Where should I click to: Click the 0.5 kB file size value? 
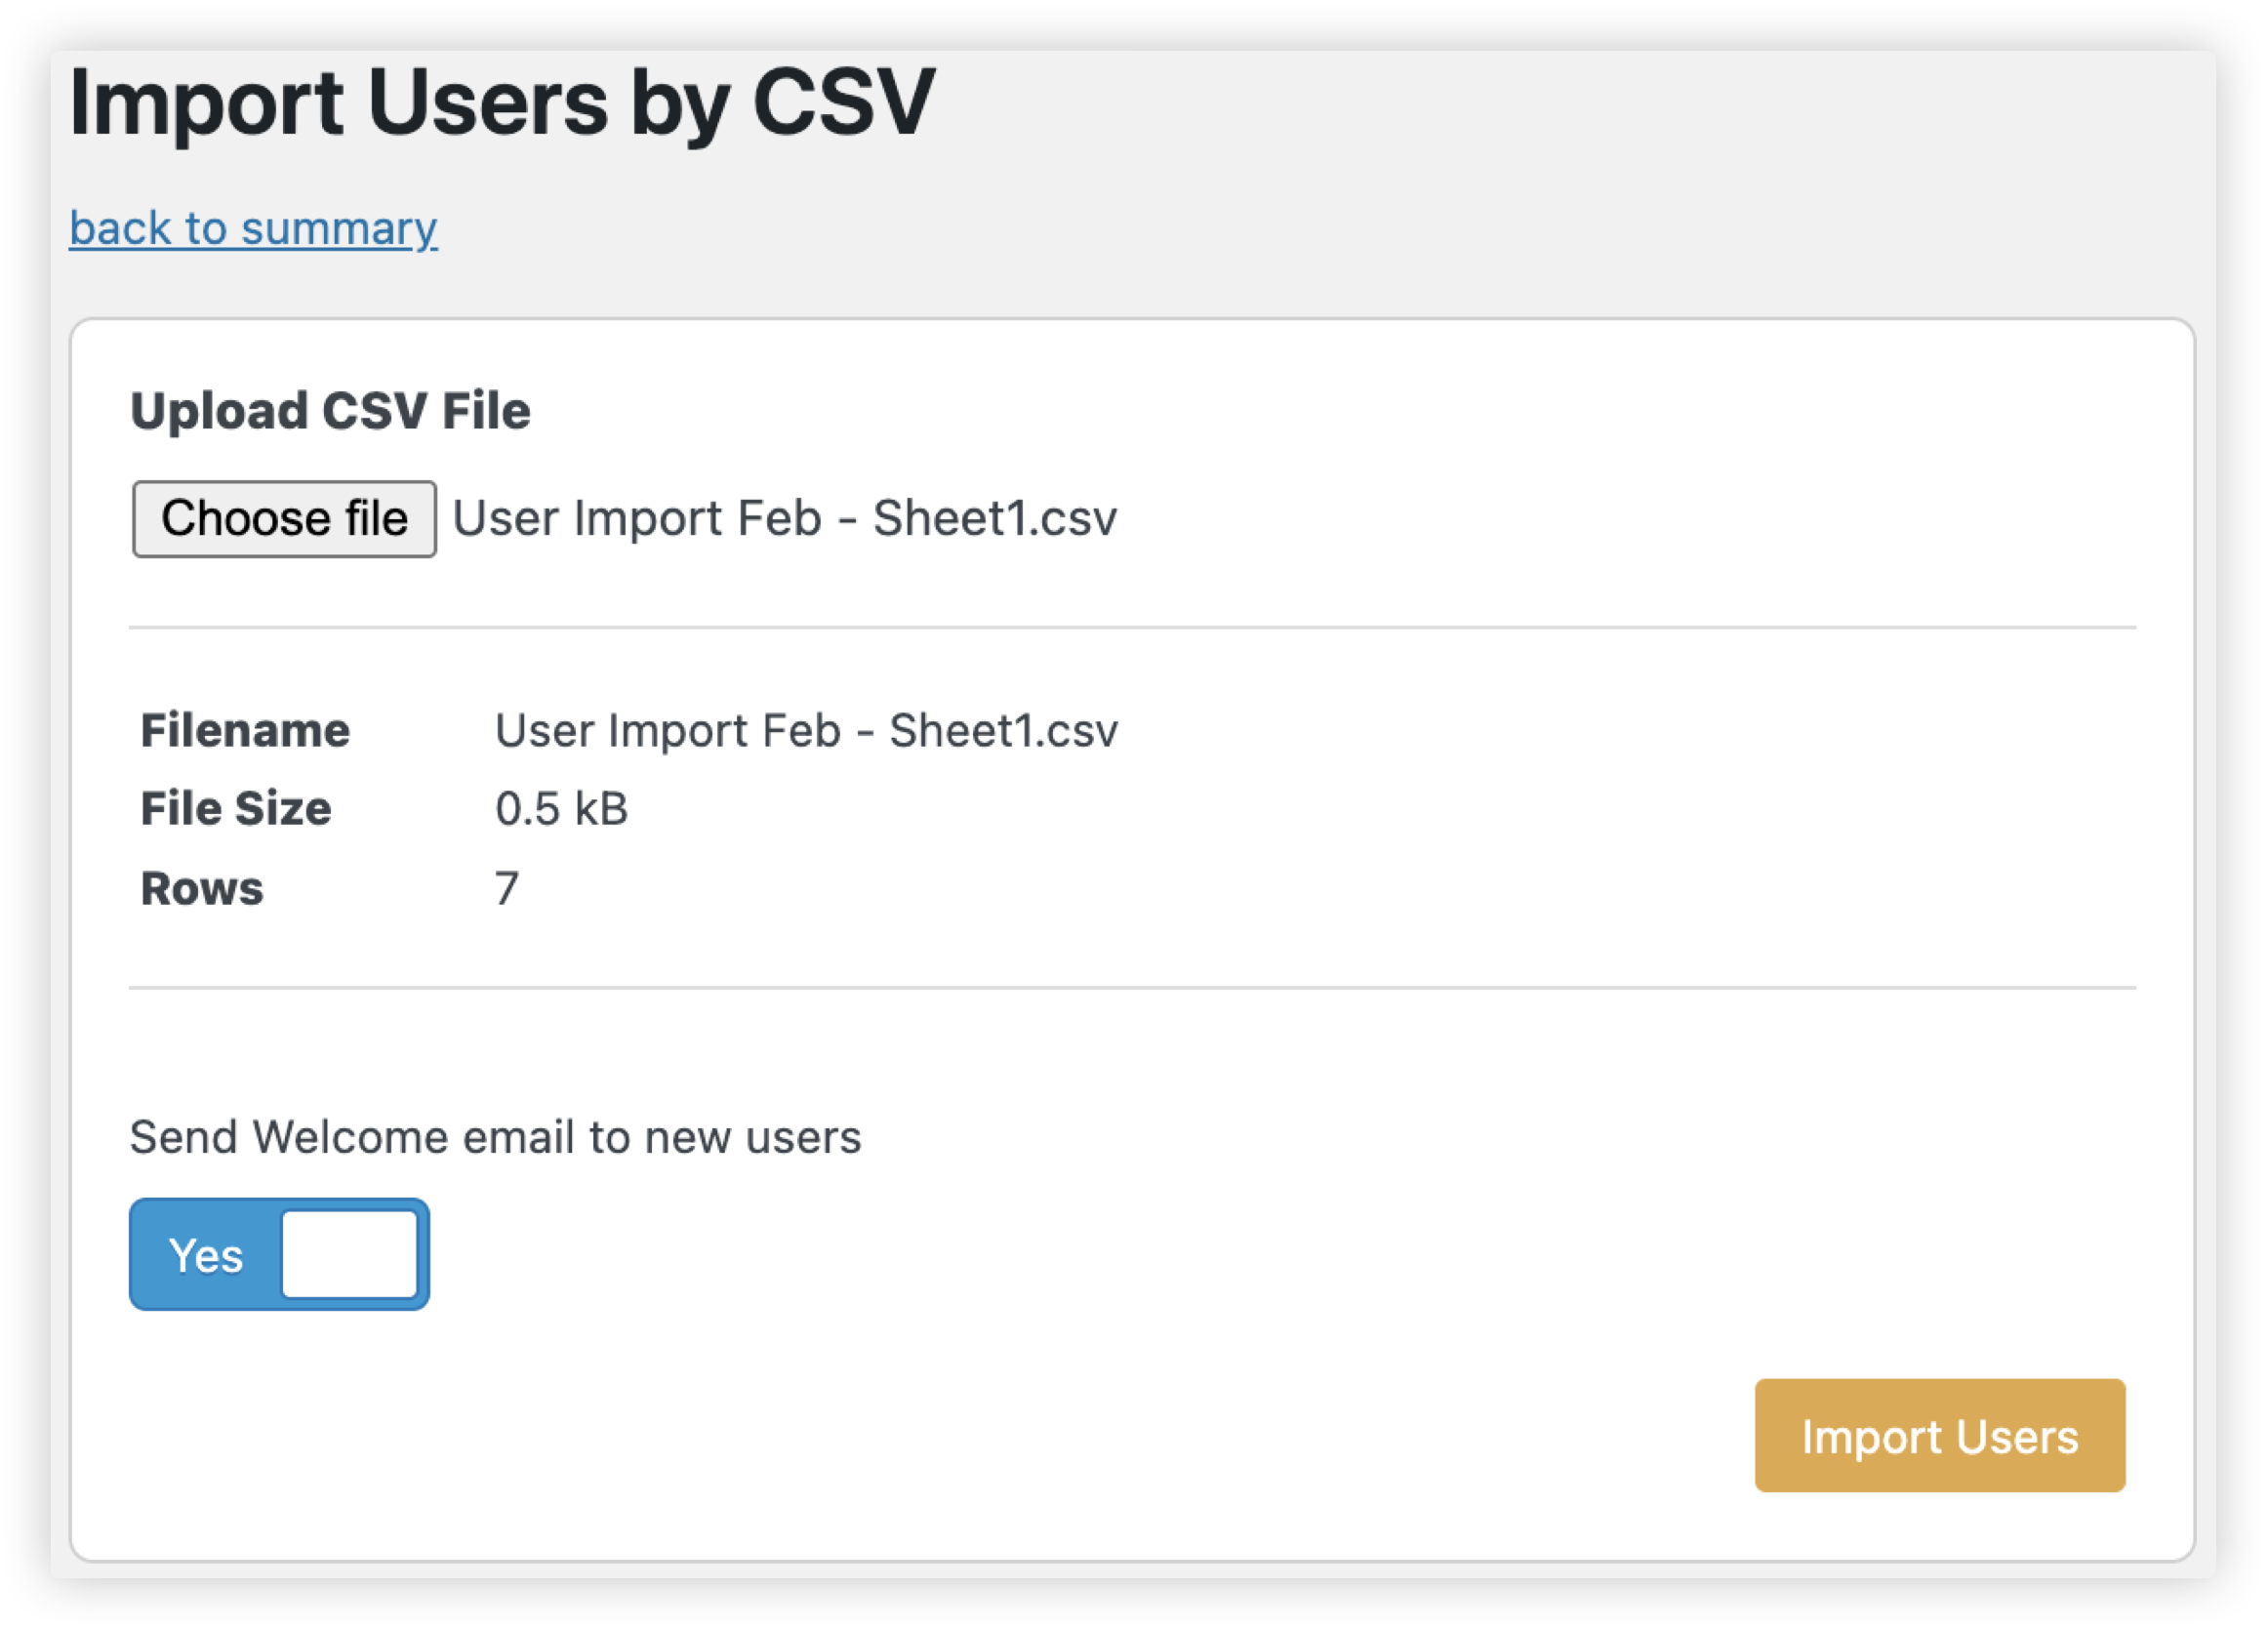tap(561, 808)
